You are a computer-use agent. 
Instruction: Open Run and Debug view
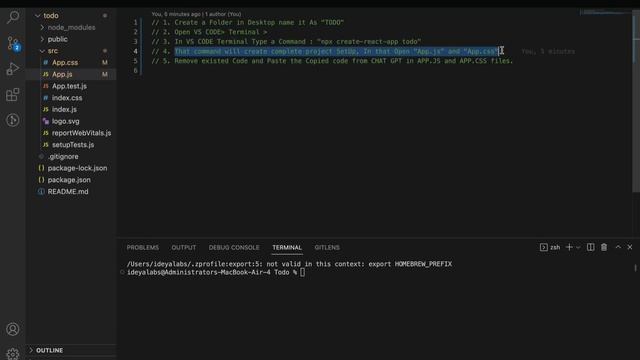pyautogui.click(x=13, y=69)
